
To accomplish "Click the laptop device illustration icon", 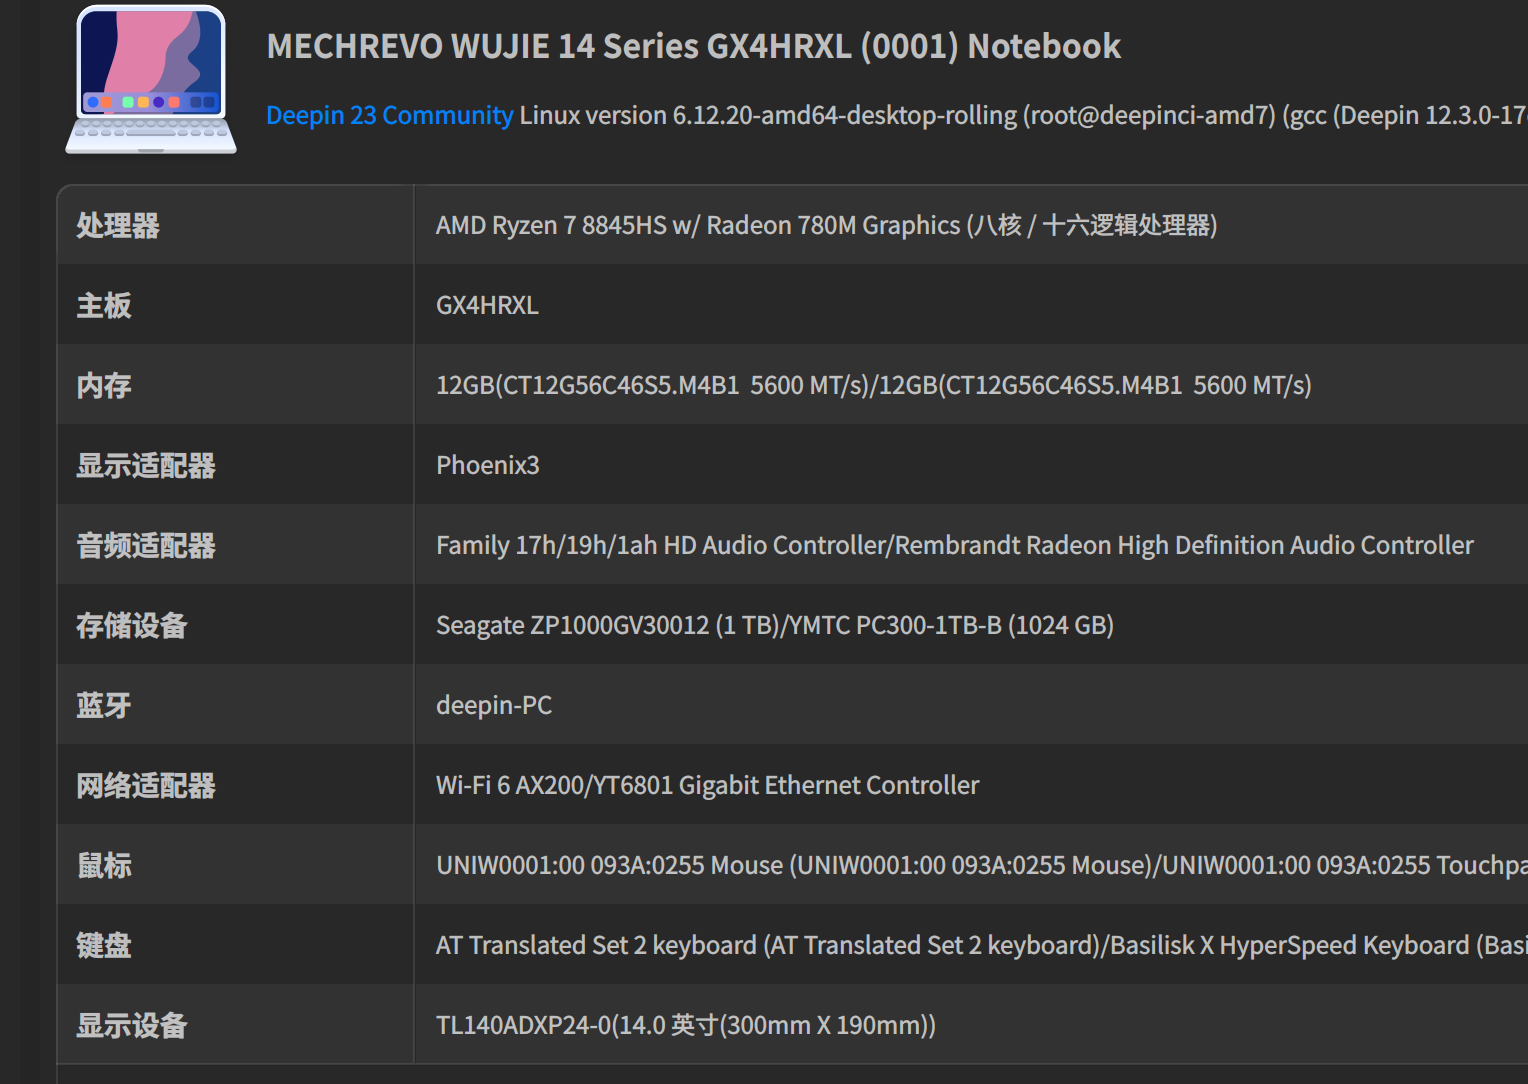I will tap(151, 80).
